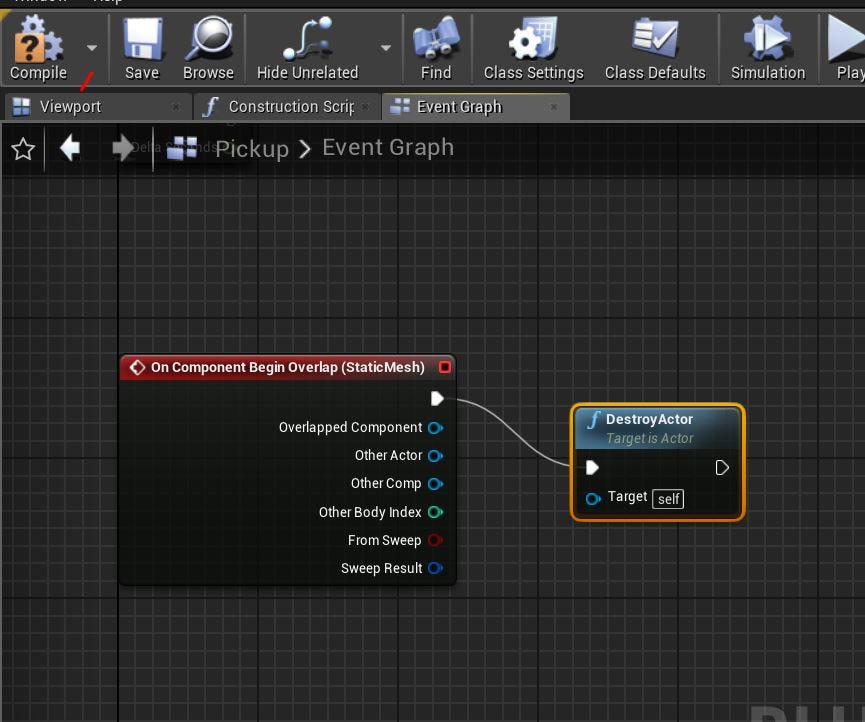The image size is (865, 722).
Task: Click the overlap event's exec output pin
Action: (437, 398)
